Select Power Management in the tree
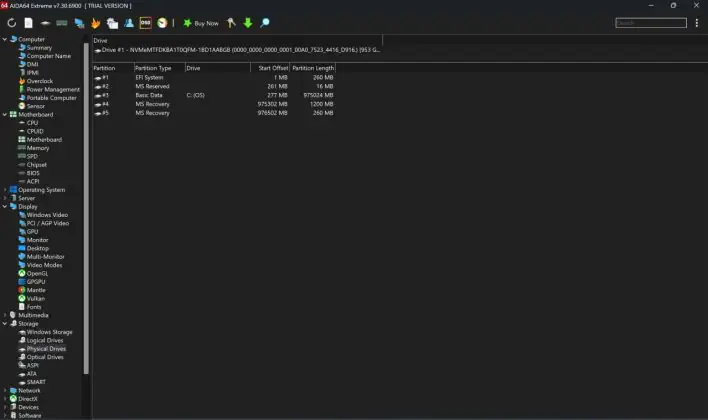The height and width of the screenshot is (420, 708). (53, 89)
